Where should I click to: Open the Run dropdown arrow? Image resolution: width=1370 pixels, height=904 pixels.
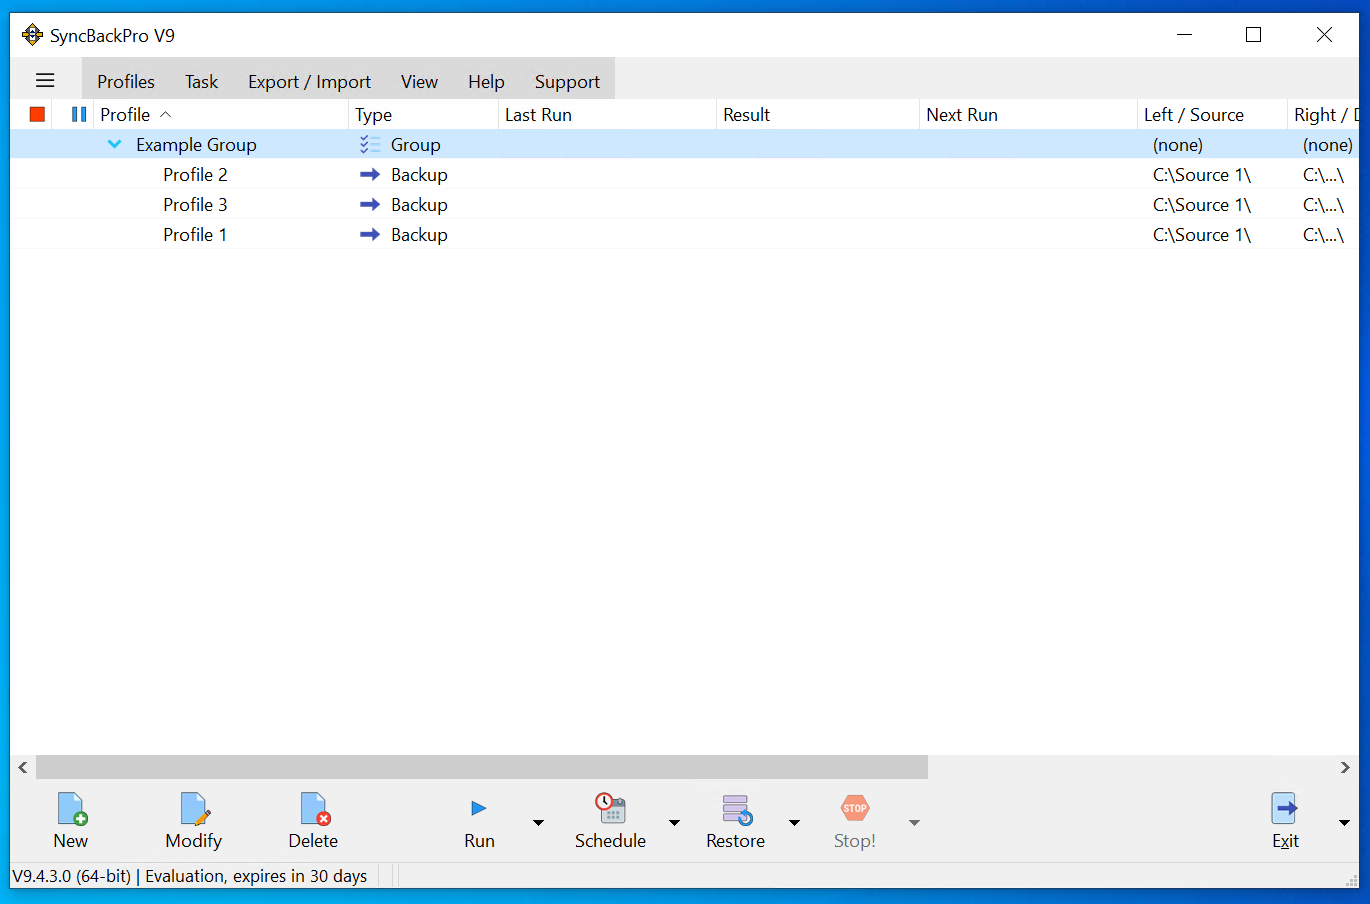pyautogui.click(x=538, y=823)
